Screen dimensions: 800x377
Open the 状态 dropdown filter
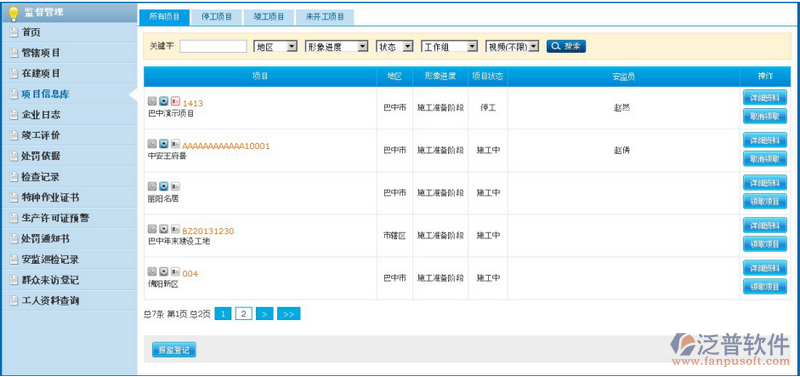pos(394,46)
